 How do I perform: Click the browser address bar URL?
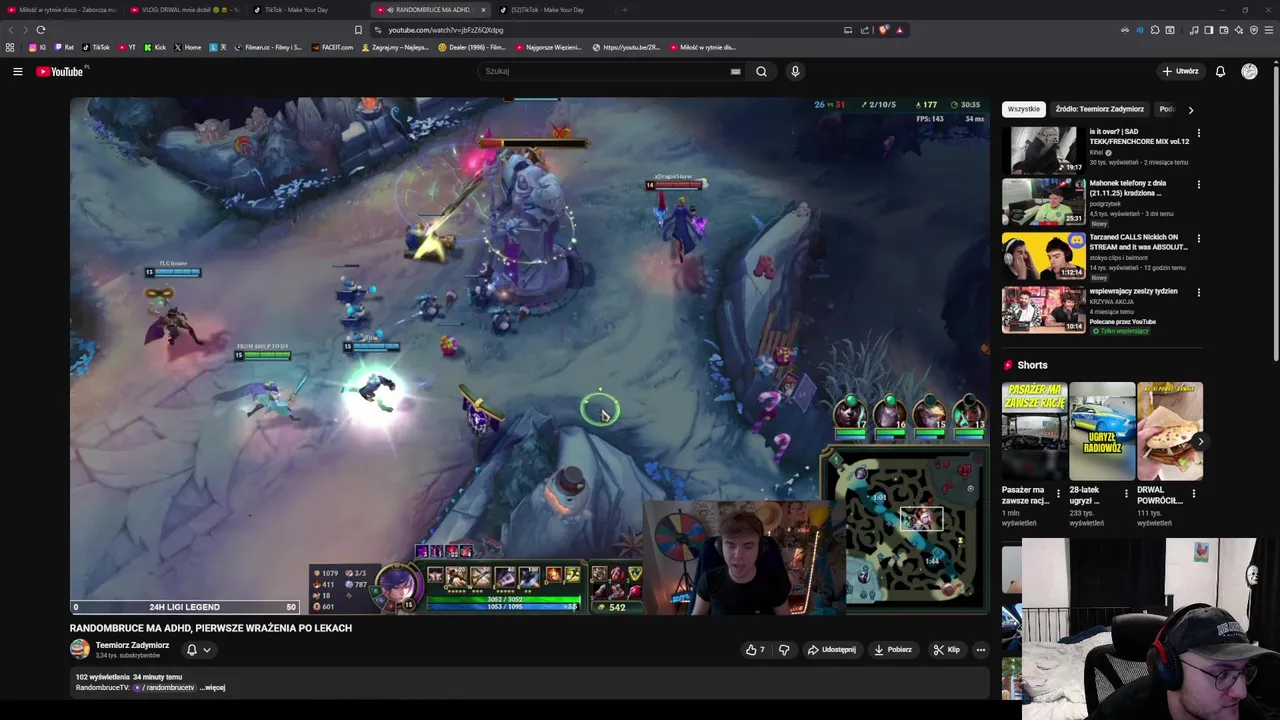click(x=445, y=30)
